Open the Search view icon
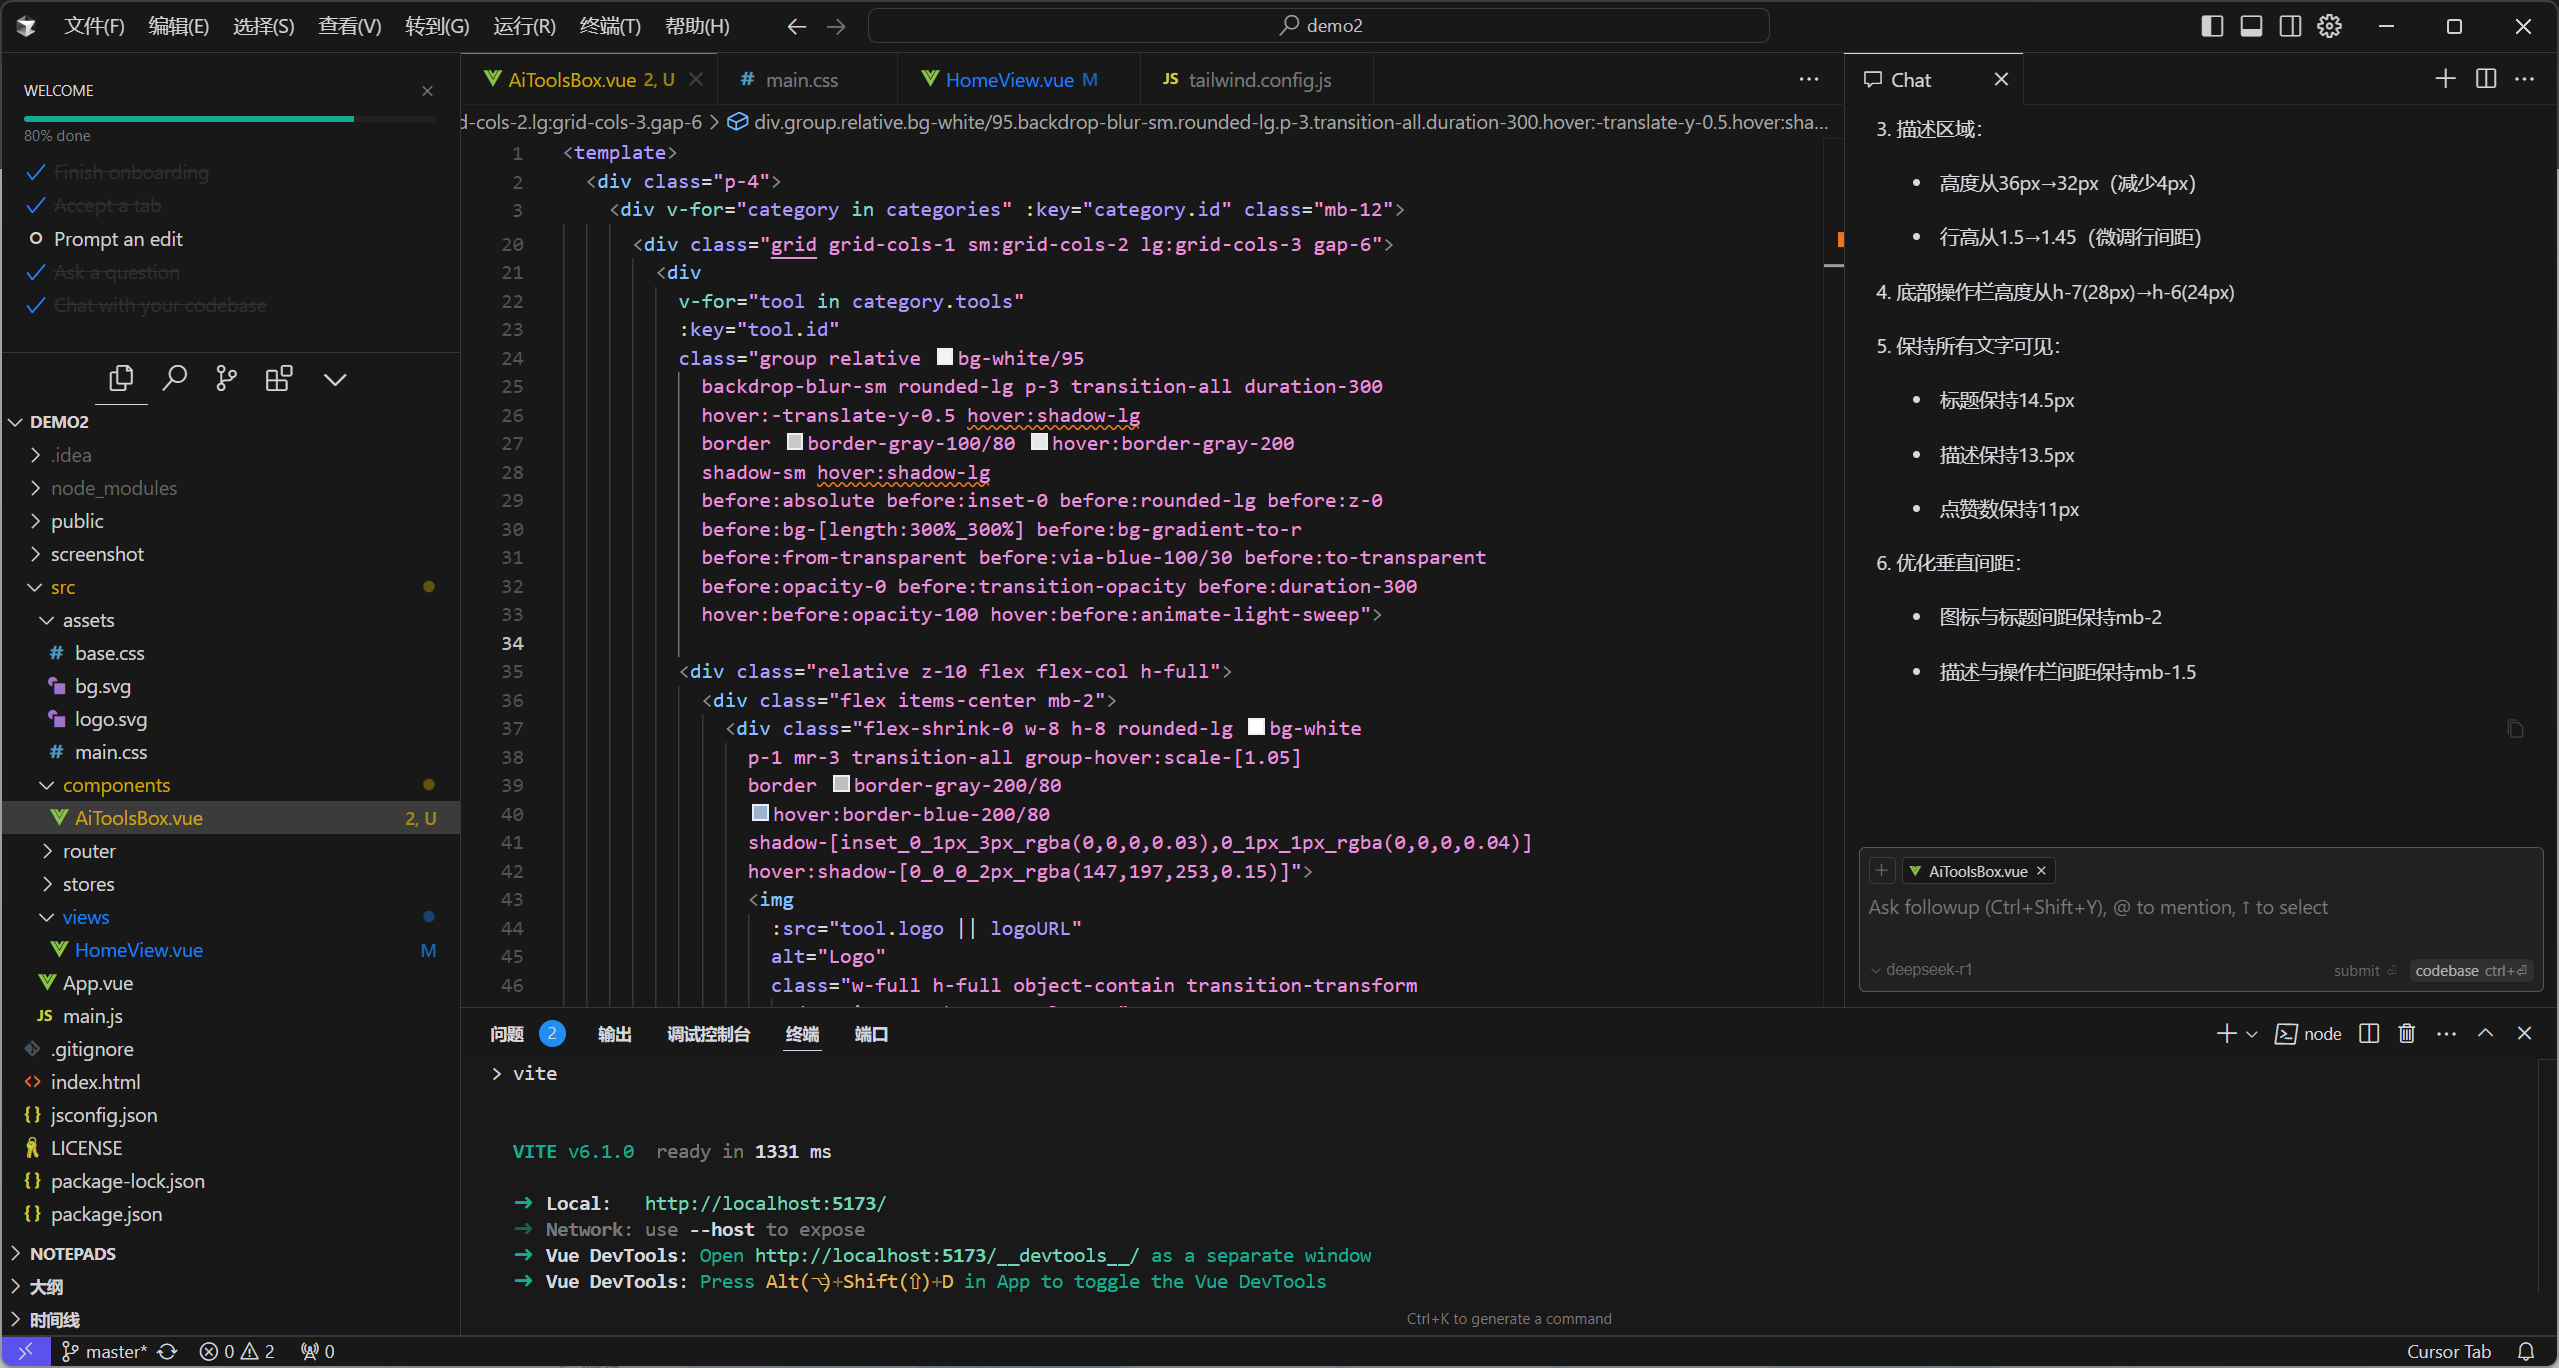 [x=174, y=378]
